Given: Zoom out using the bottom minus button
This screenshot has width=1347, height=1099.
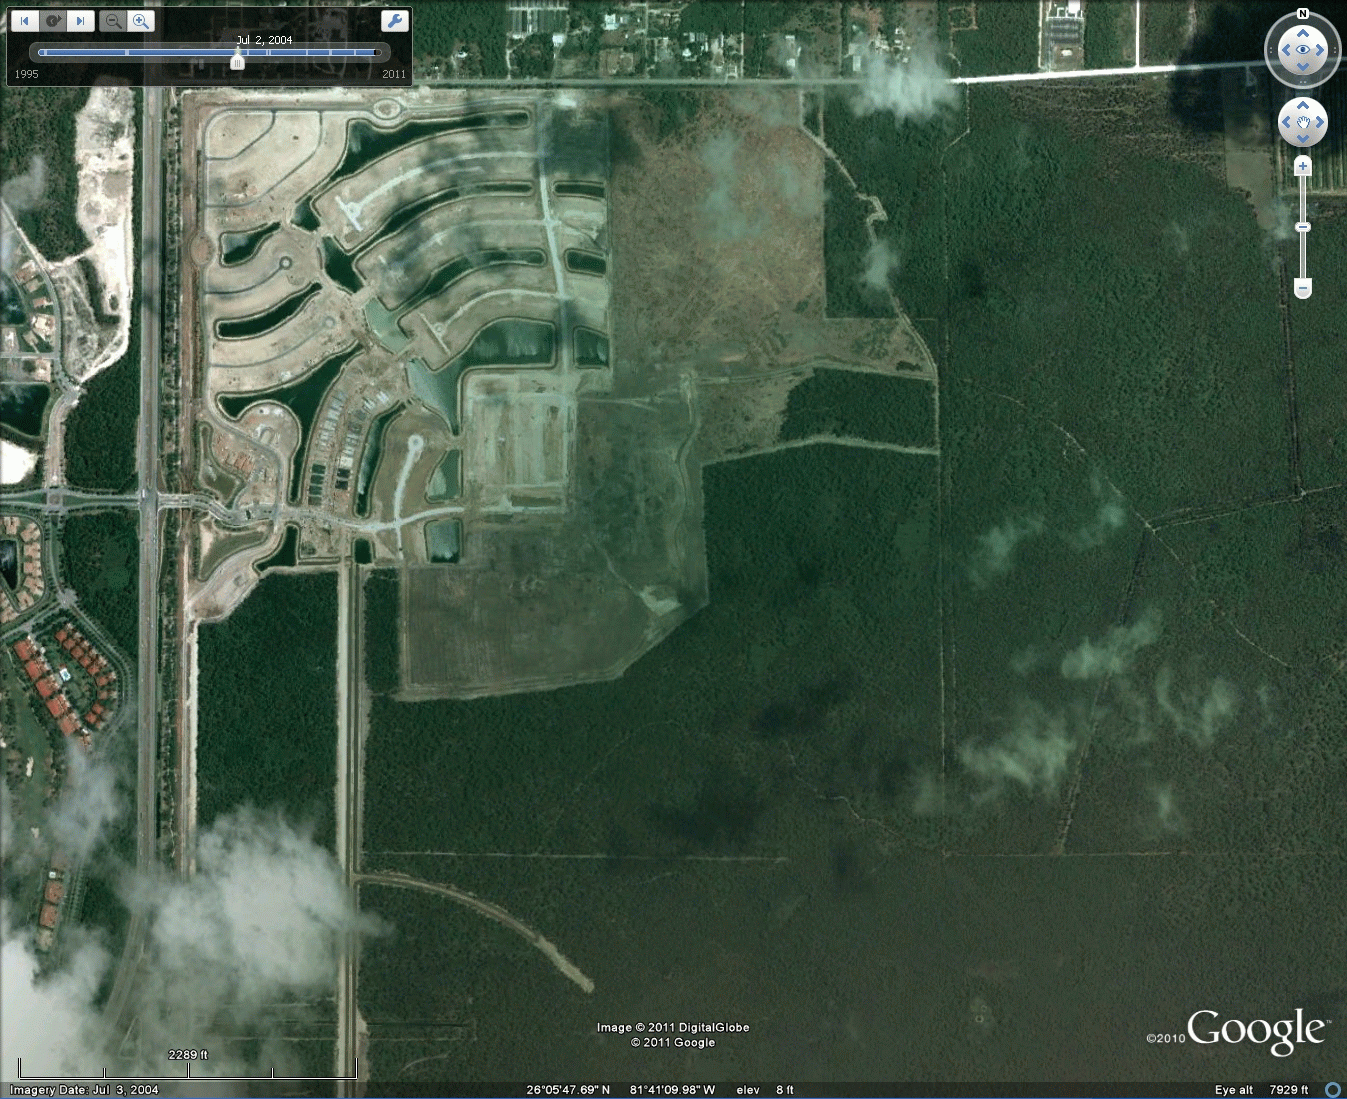Looking at the screenshot, I should [1302, 289].
